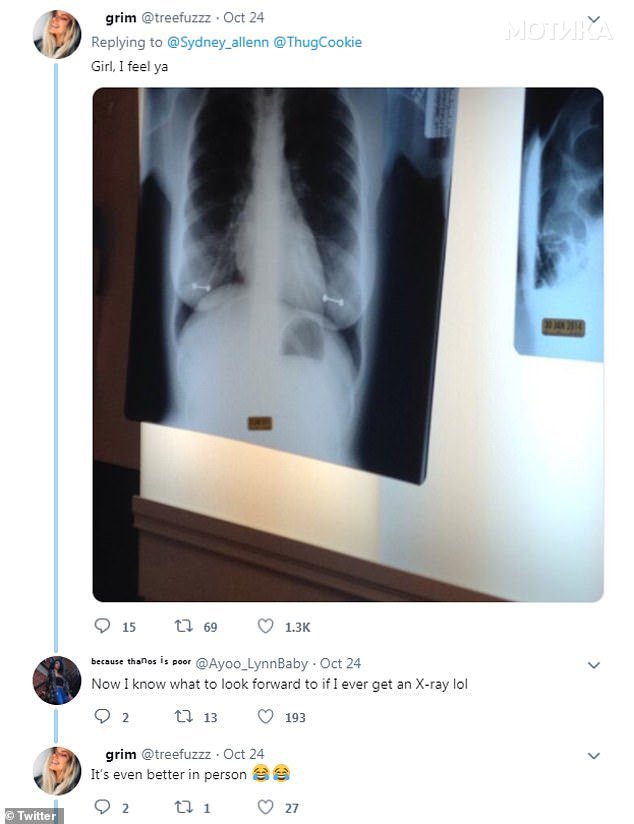Image resolution: width=634 pixels, height=824 pixels.
Task: Open chevron menu on top grim tweet
Action: click(x=594, y=20)
